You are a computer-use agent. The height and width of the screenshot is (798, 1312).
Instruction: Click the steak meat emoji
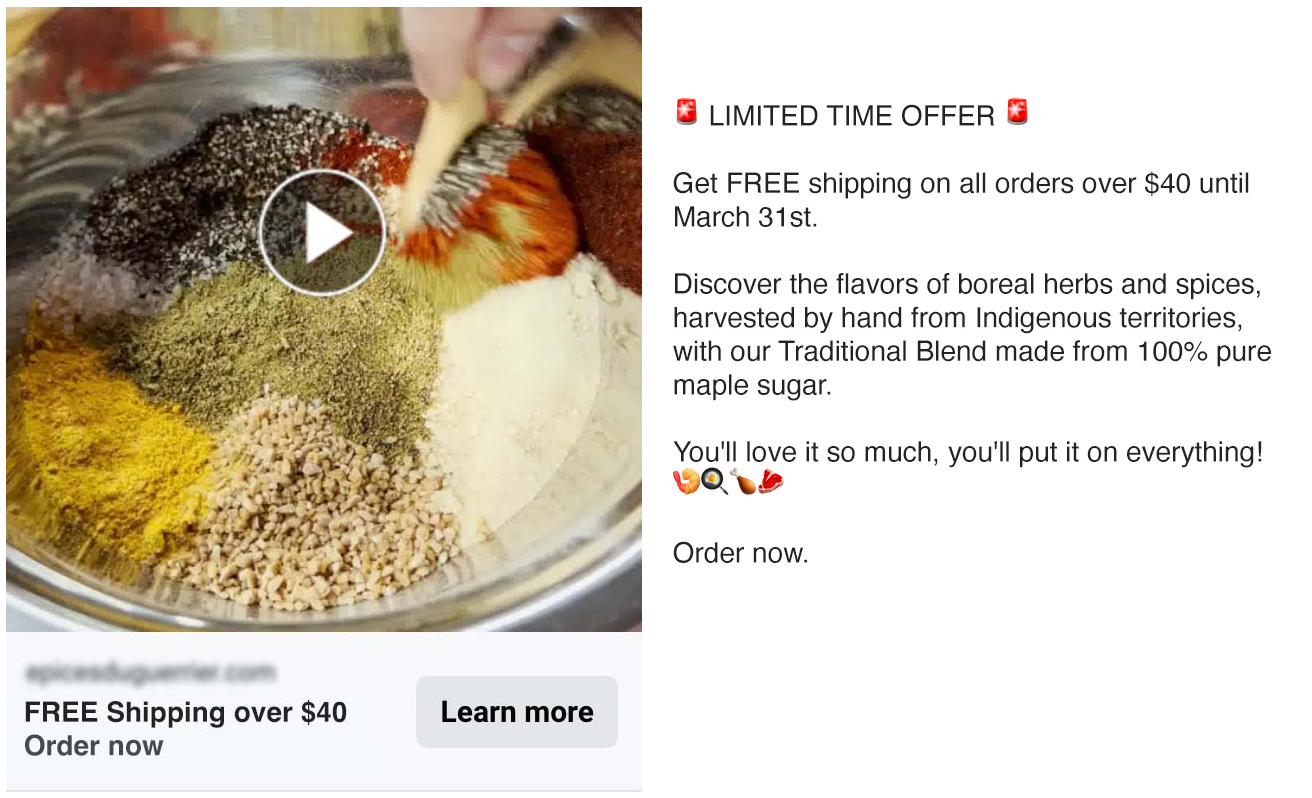(771, 482)
